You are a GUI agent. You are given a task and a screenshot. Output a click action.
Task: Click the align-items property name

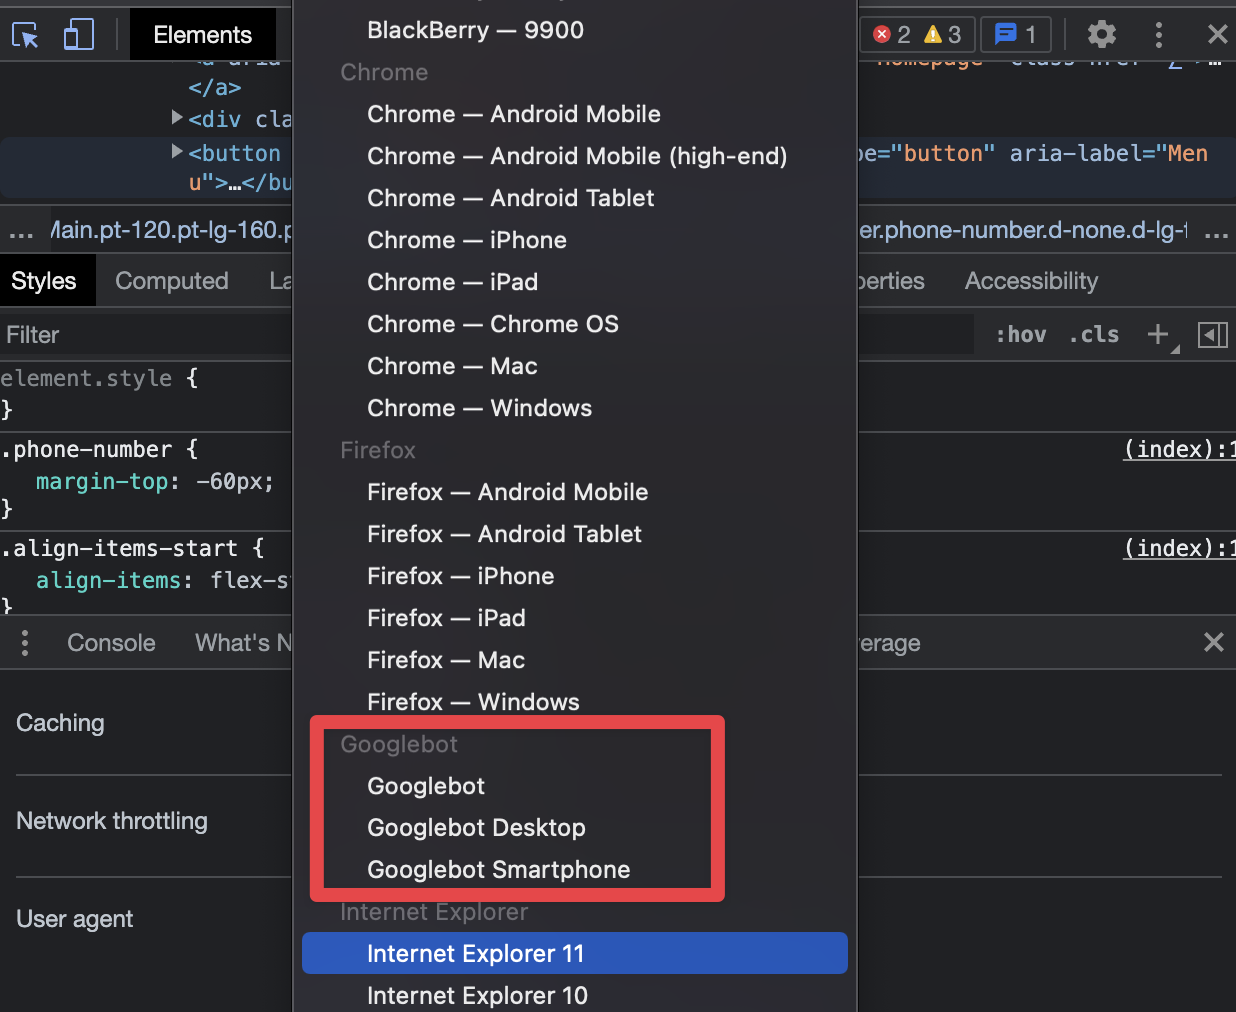(108, 581)
